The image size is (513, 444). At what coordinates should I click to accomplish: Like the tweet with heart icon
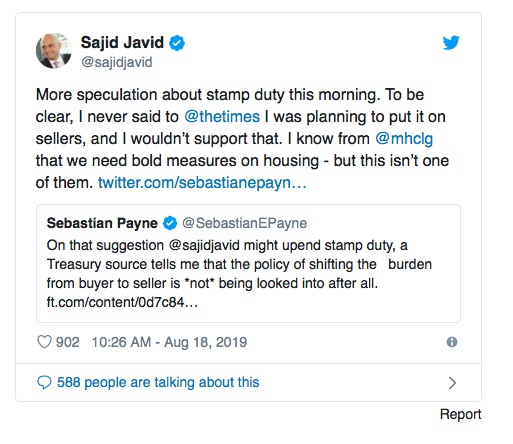point(44,342)
